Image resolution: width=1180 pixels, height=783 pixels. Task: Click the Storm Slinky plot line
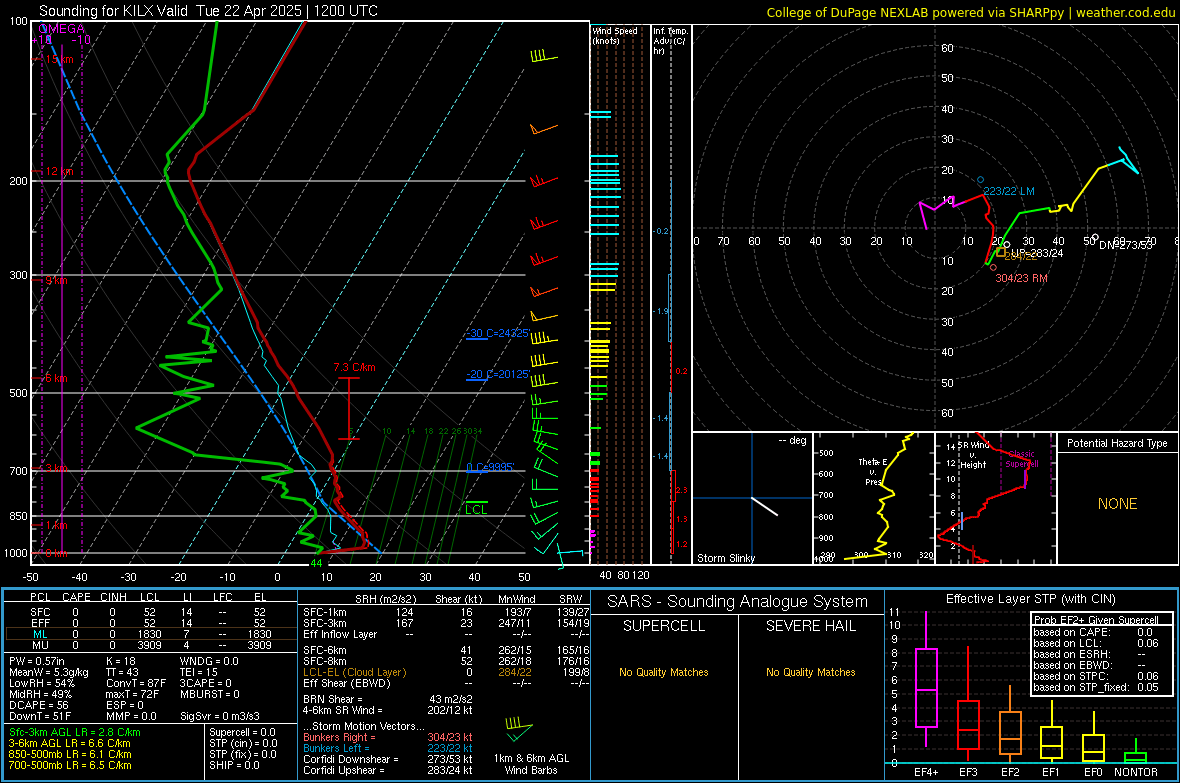[x=765, y=506]
